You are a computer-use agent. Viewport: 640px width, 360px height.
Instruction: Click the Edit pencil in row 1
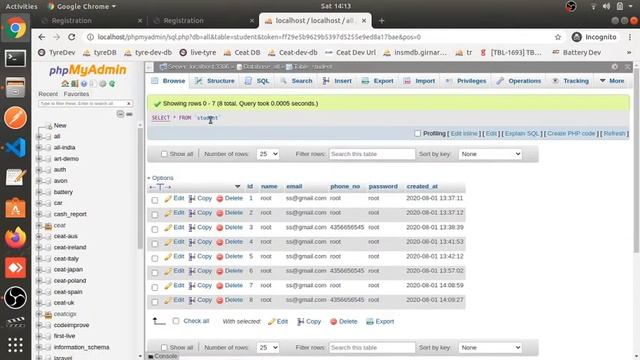point(168,198)
